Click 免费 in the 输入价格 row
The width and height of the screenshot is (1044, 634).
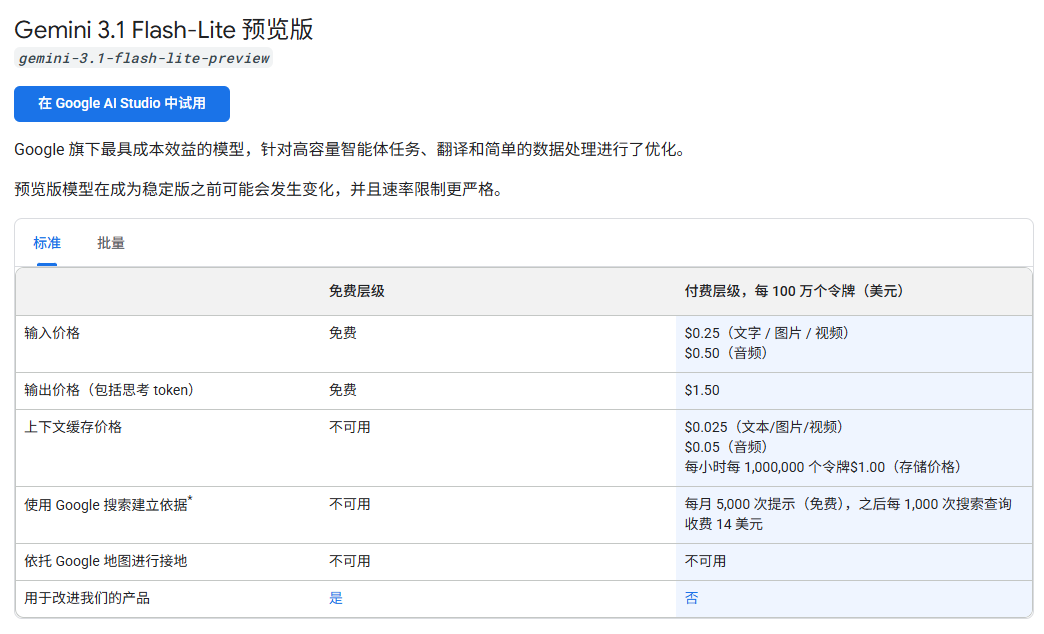[342, 333]
